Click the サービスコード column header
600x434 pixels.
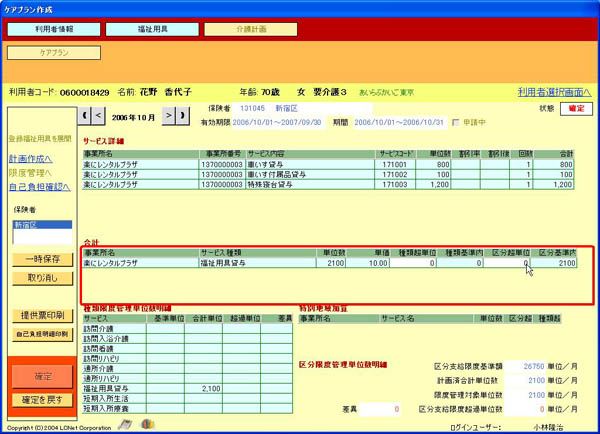pos(396,154)
